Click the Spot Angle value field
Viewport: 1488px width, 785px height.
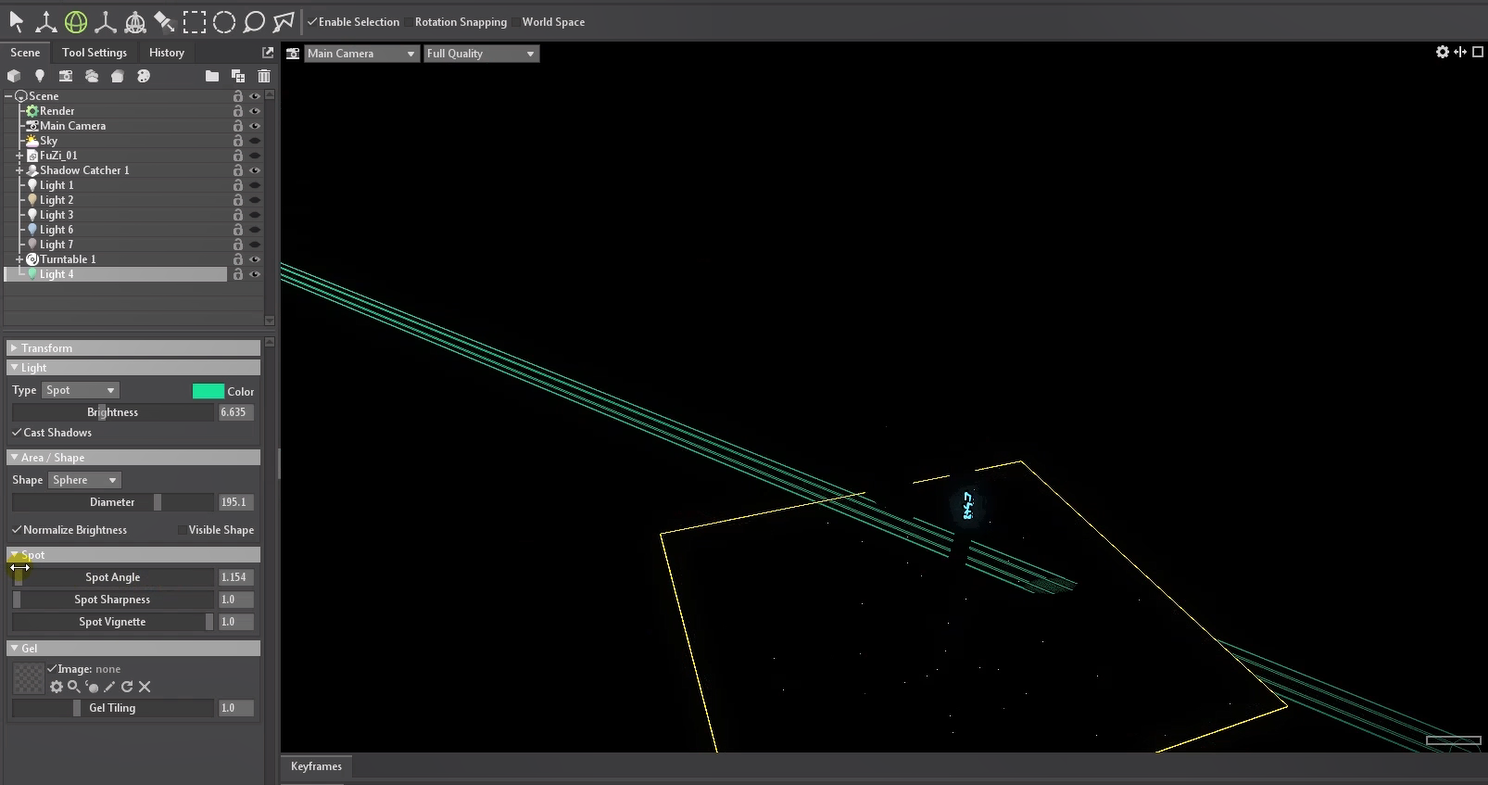tap(236, 578)
